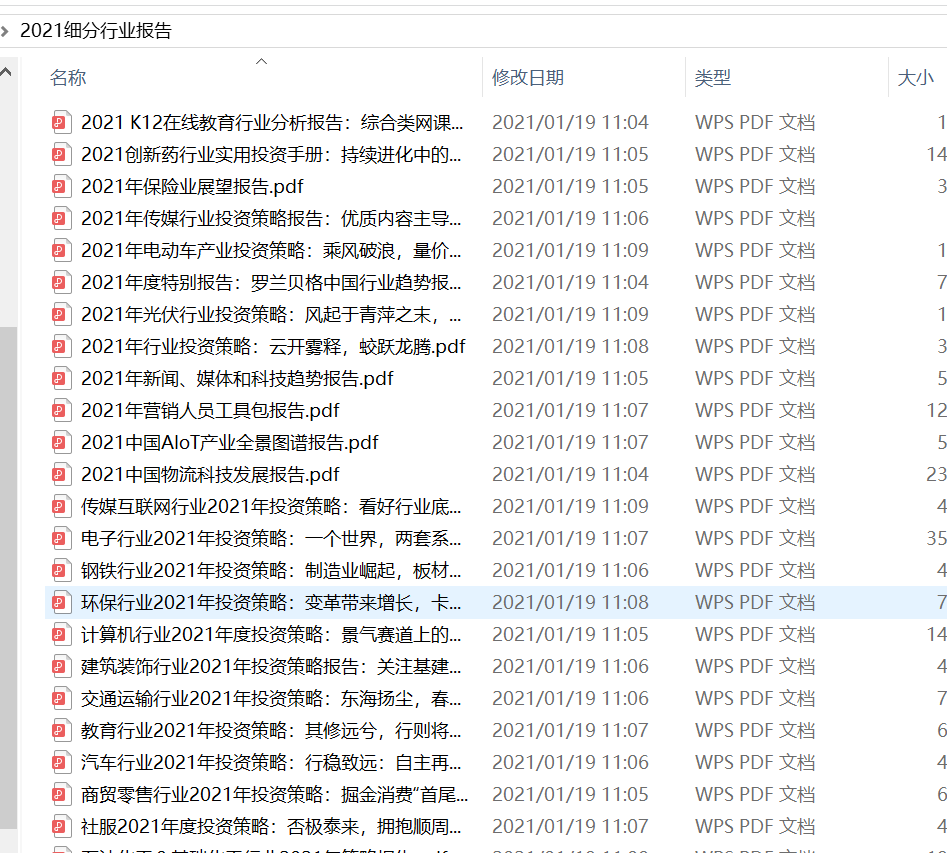Select file 汽车行业2021年投资策略
The image size is (947, 853).
tap(270, 762)
